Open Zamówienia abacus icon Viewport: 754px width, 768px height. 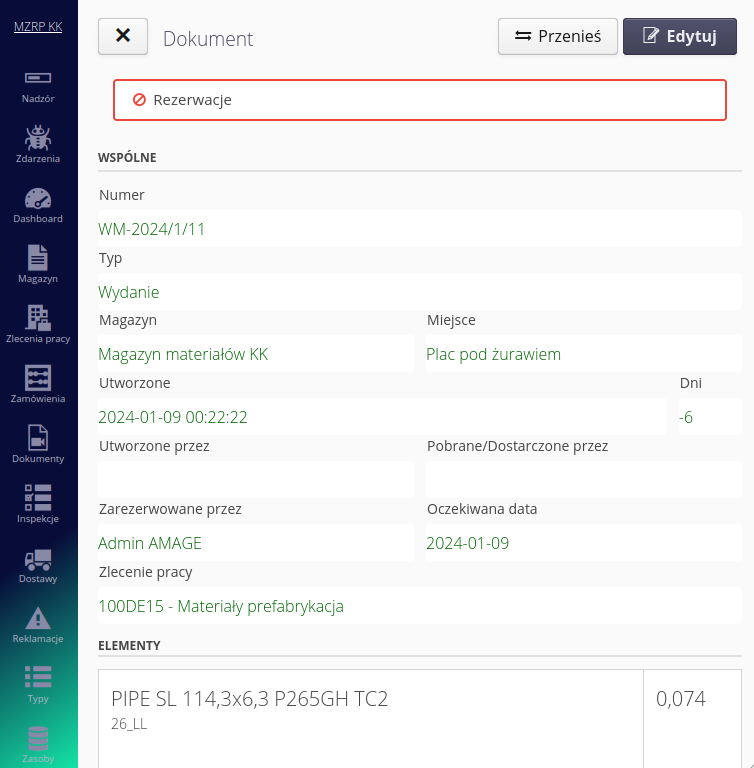[38, 377]
